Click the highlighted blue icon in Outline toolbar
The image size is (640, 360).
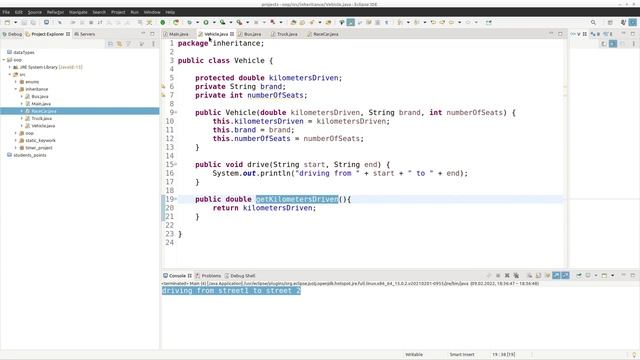pyautogui.click(x=613, y=44)
